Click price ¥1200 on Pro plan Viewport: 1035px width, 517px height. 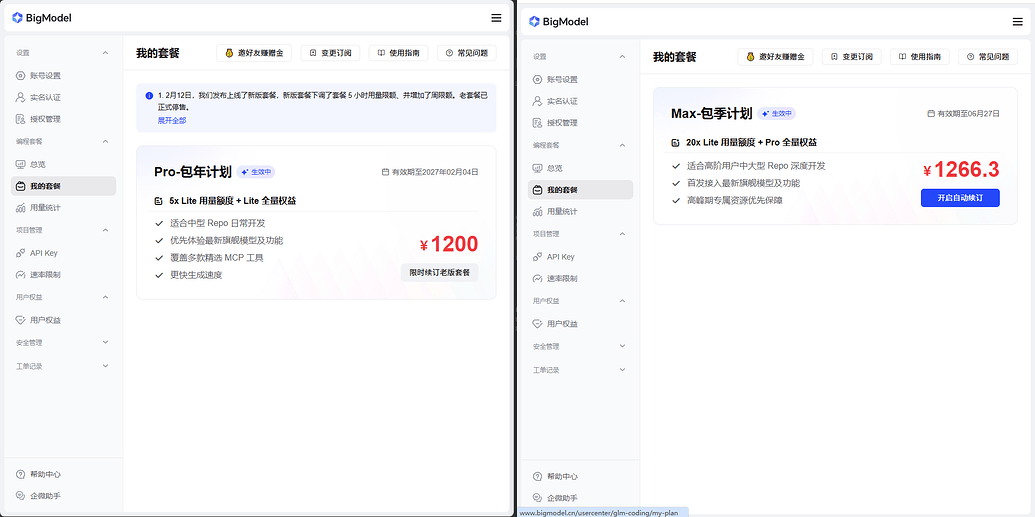click(449, 245)
